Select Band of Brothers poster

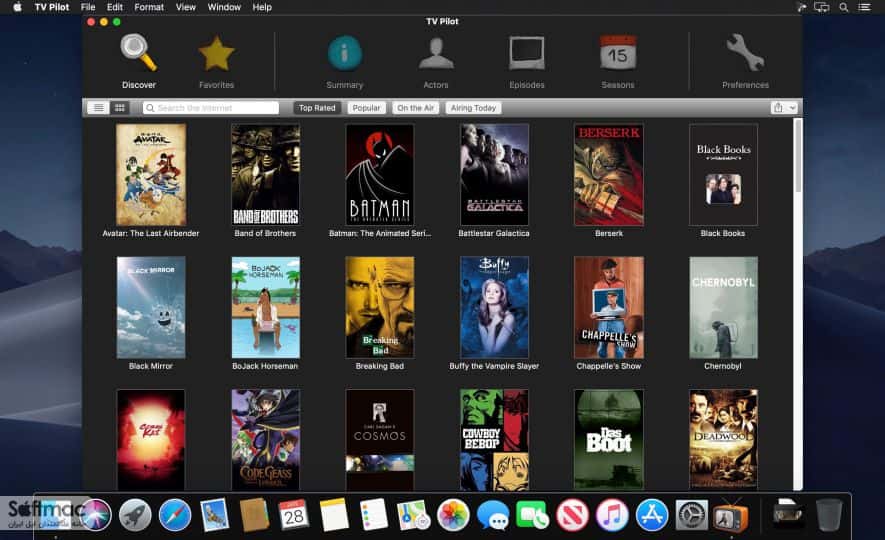coord(265,174)
